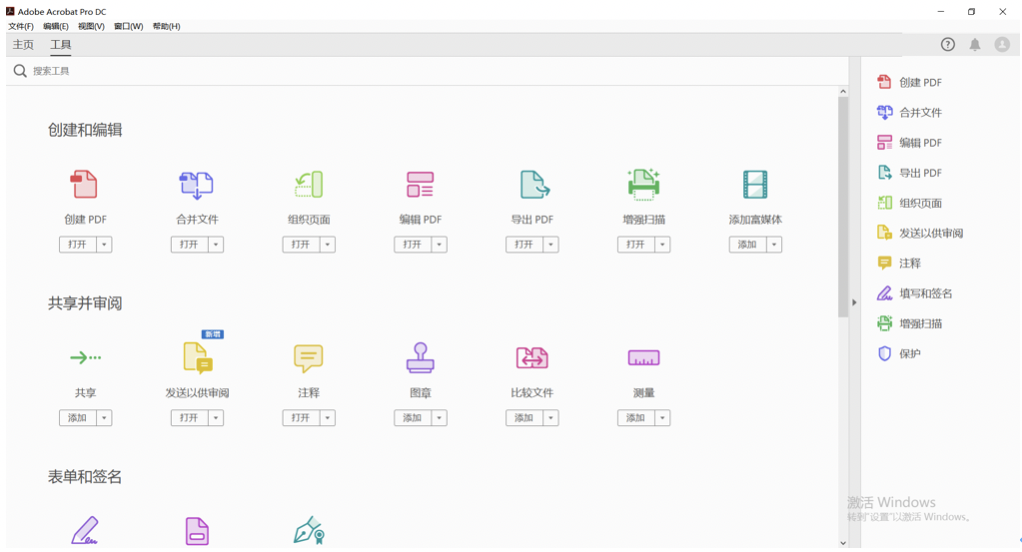The width and height of the screenshot is (1022, 552).
Task: Select the 测量 ruler icon
Action: click(x=643, y=358)
